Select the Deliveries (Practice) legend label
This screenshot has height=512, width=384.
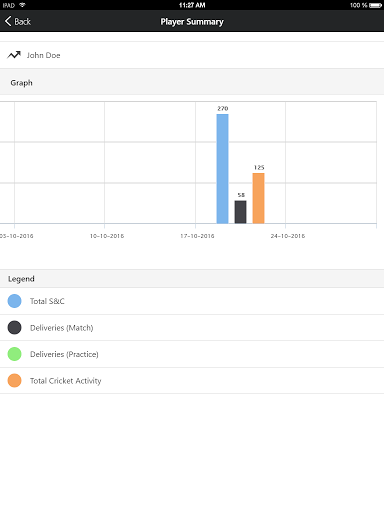pyautogui.click(x=64, y=354)
